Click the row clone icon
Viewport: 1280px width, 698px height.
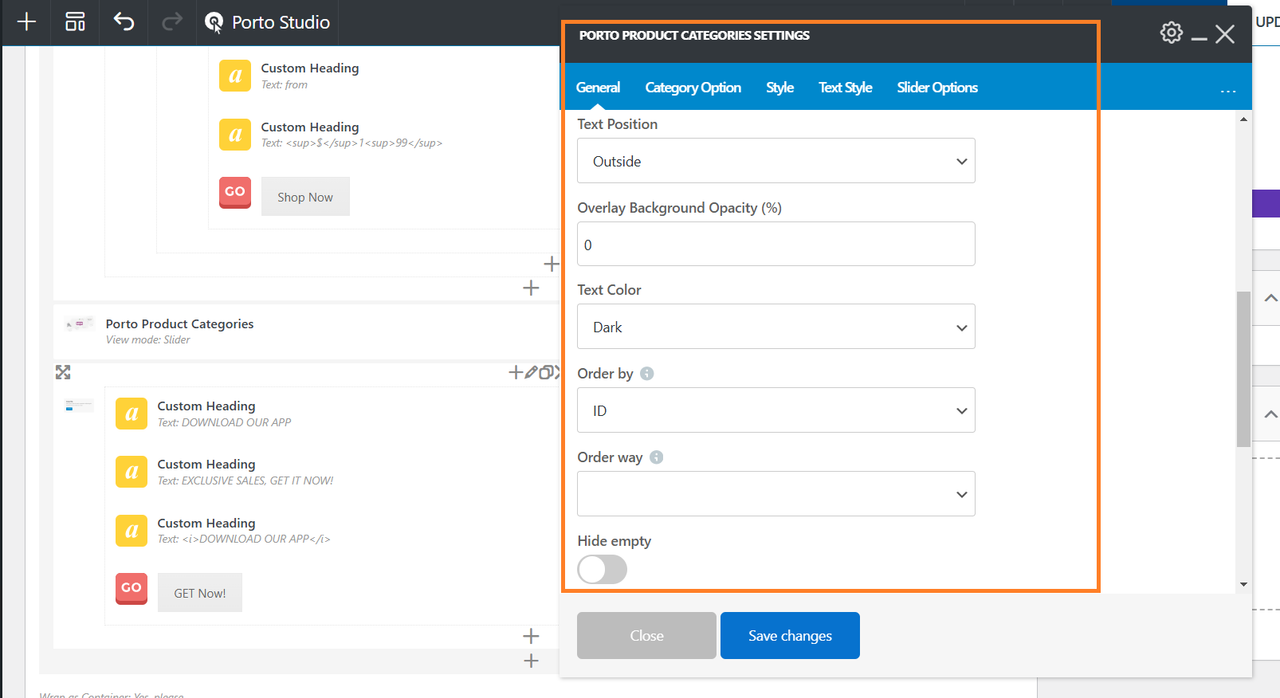[x=546, y=372]
